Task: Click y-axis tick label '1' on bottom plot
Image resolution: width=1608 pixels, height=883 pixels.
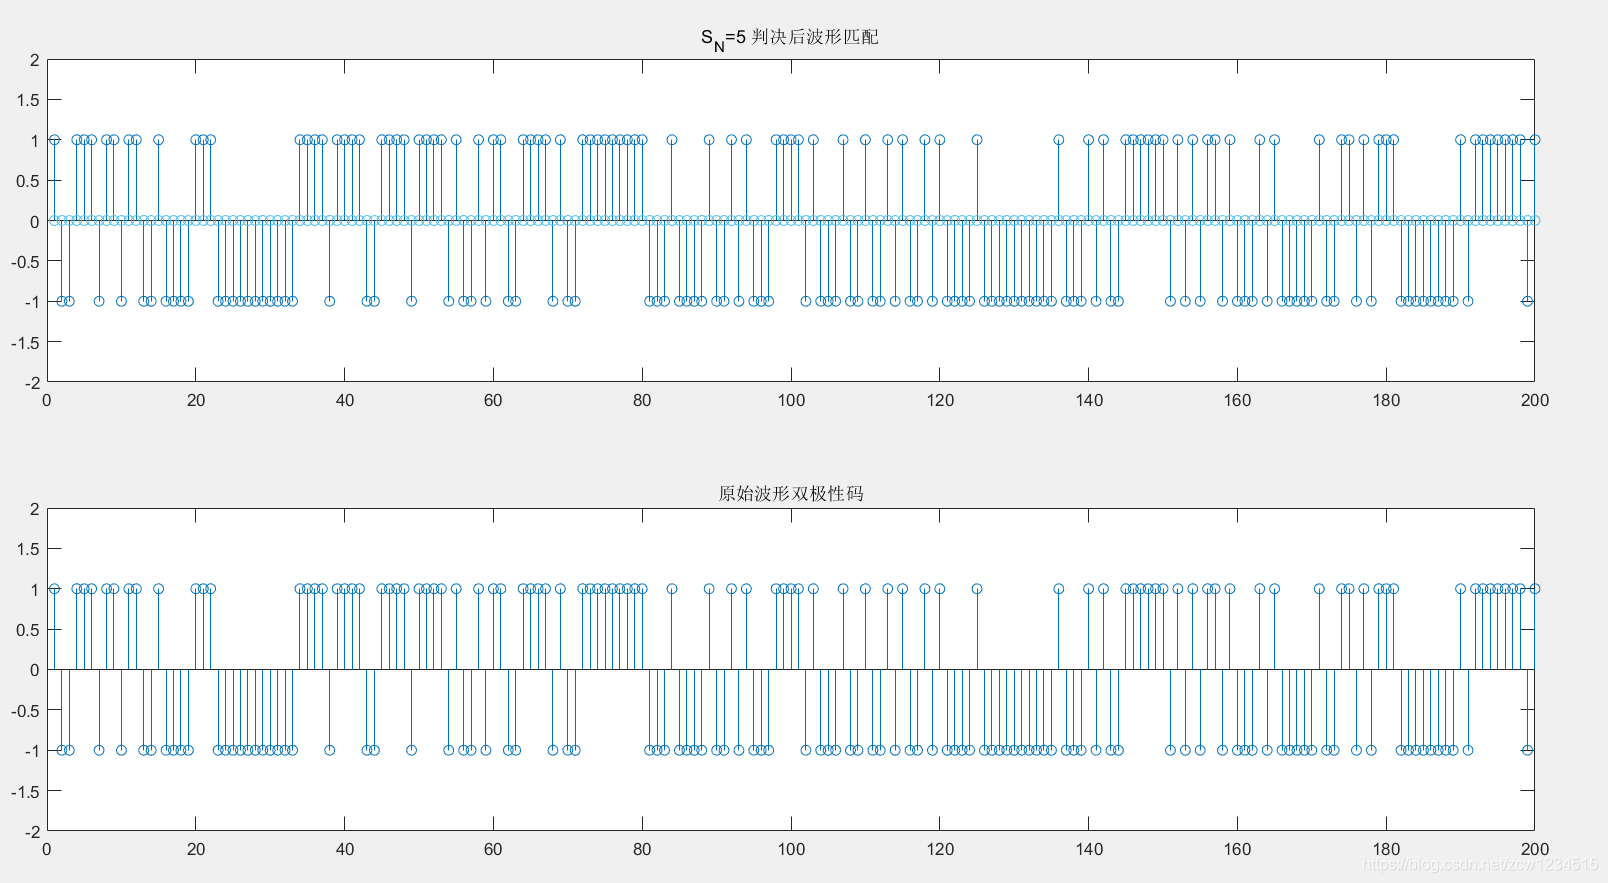Action: tap(35, 590)
